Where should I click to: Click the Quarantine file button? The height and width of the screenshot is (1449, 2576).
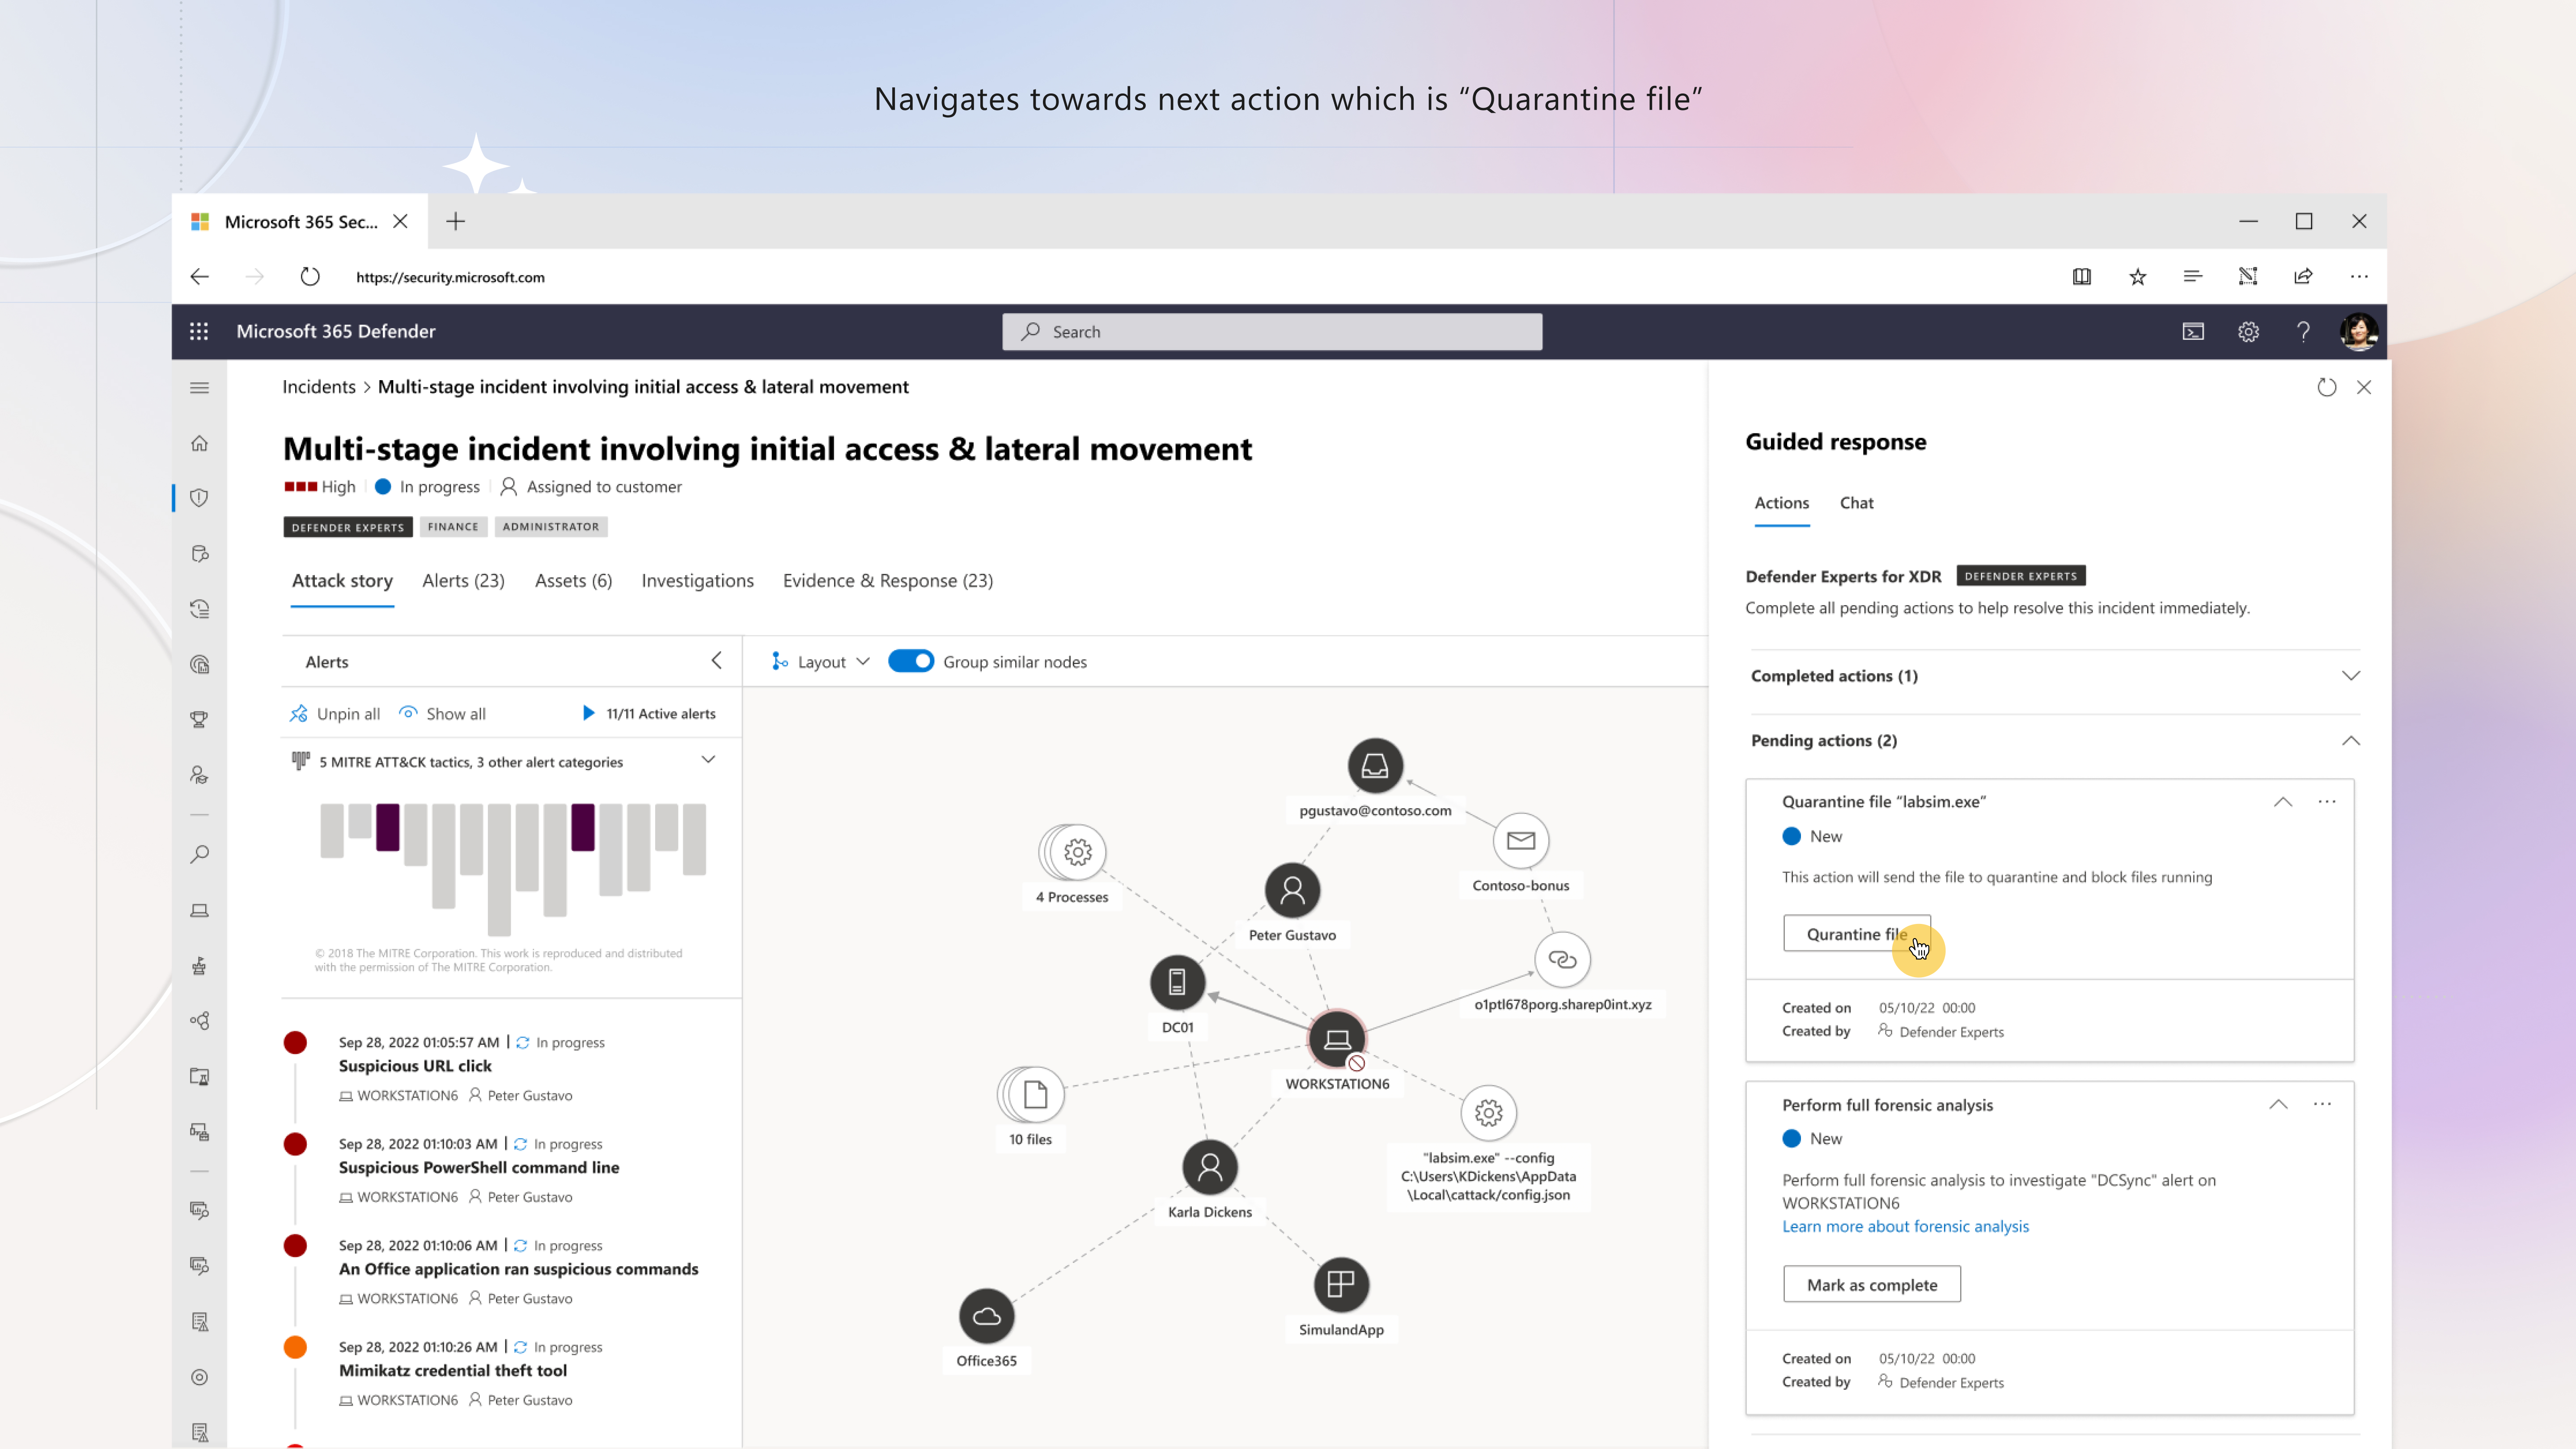tap(1856, 934)
